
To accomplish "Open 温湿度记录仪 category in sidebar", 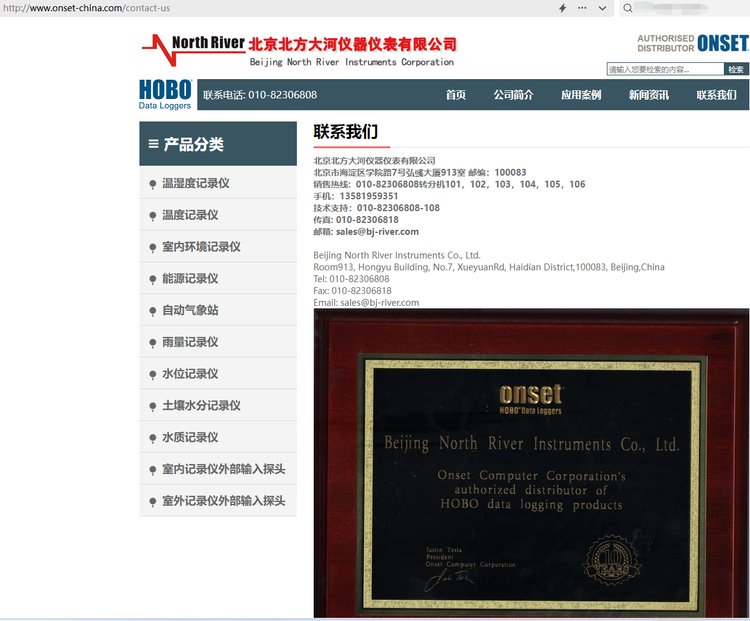I will pos(196,183).
